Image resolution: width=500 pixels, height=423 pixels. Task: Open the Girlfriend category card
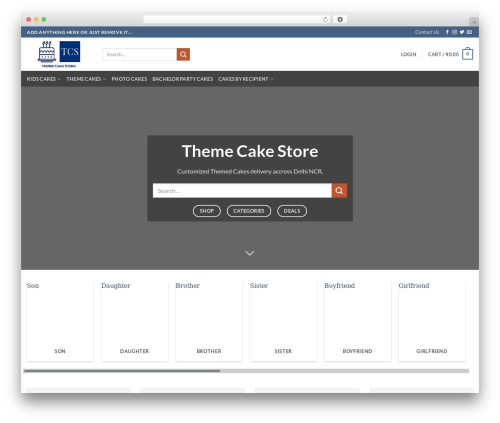[432, 321]
